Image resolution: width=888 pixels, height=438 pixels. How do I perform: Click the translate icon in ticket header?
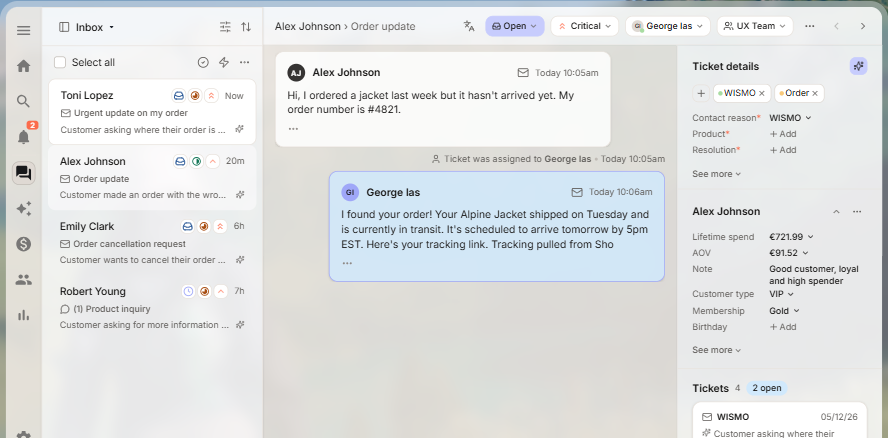[469, 26]
